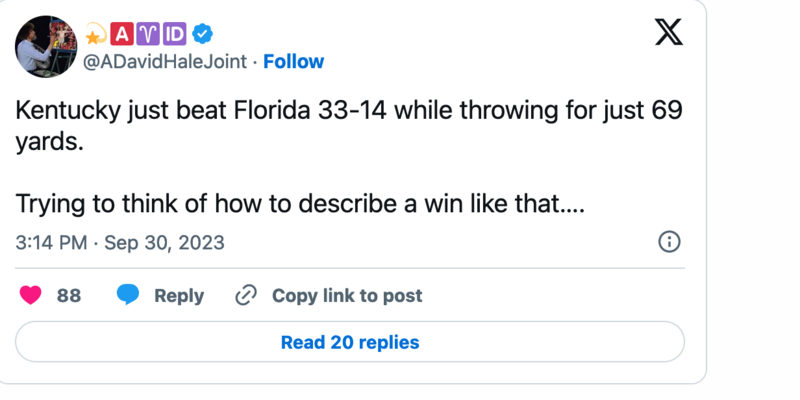Open the 3:14 PM Sep 30, 2023 timestamp

tap(120, 242)
